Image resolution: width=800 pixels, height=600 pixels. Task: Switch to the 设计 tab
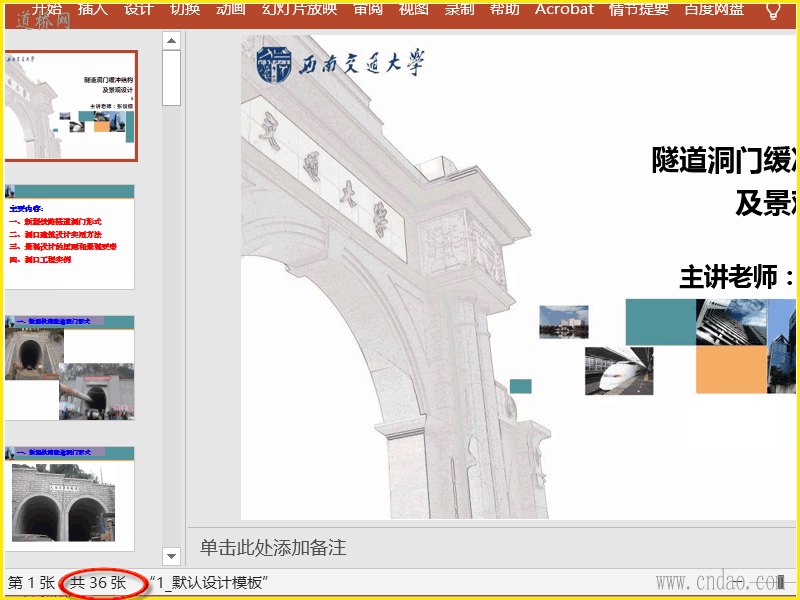pyautogui.click(x=139, y=9)
